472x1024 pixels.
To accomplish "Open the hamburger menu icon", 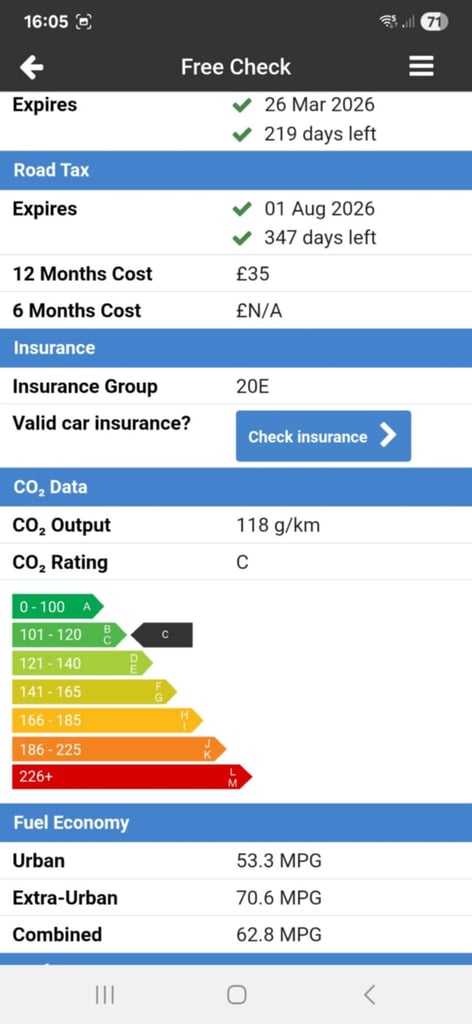I will tap(421, 66).
